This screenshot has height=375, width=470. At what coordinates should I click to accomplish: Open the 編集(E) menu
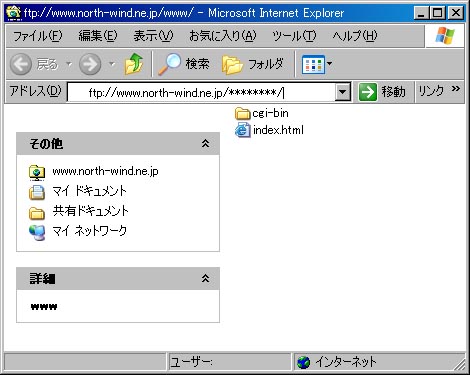(98, 35)
